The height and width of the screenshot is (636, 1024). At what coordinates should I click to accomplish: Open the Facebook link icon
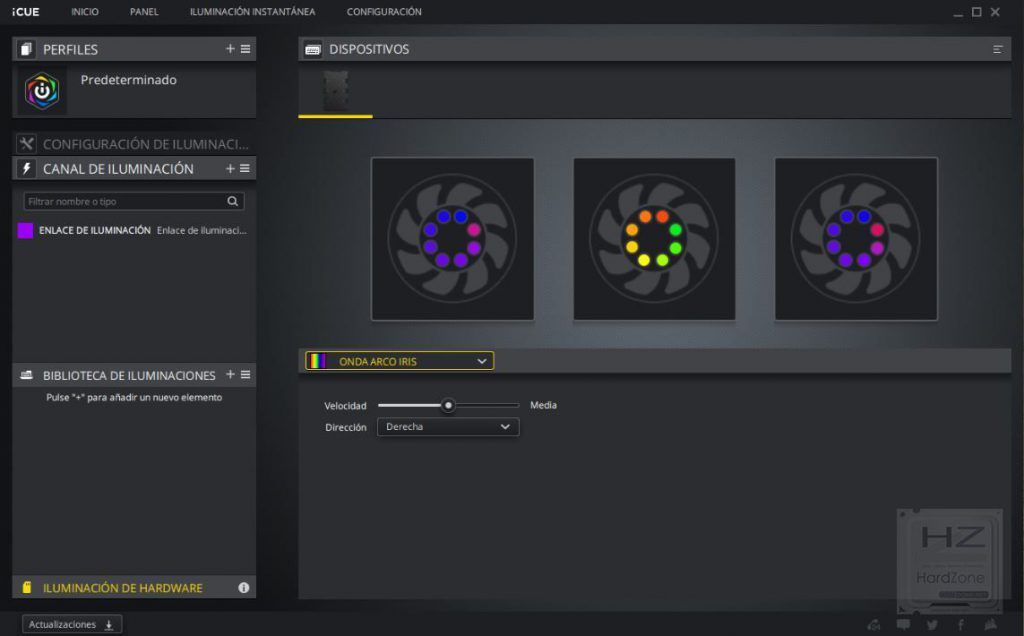tap(961, 625)
